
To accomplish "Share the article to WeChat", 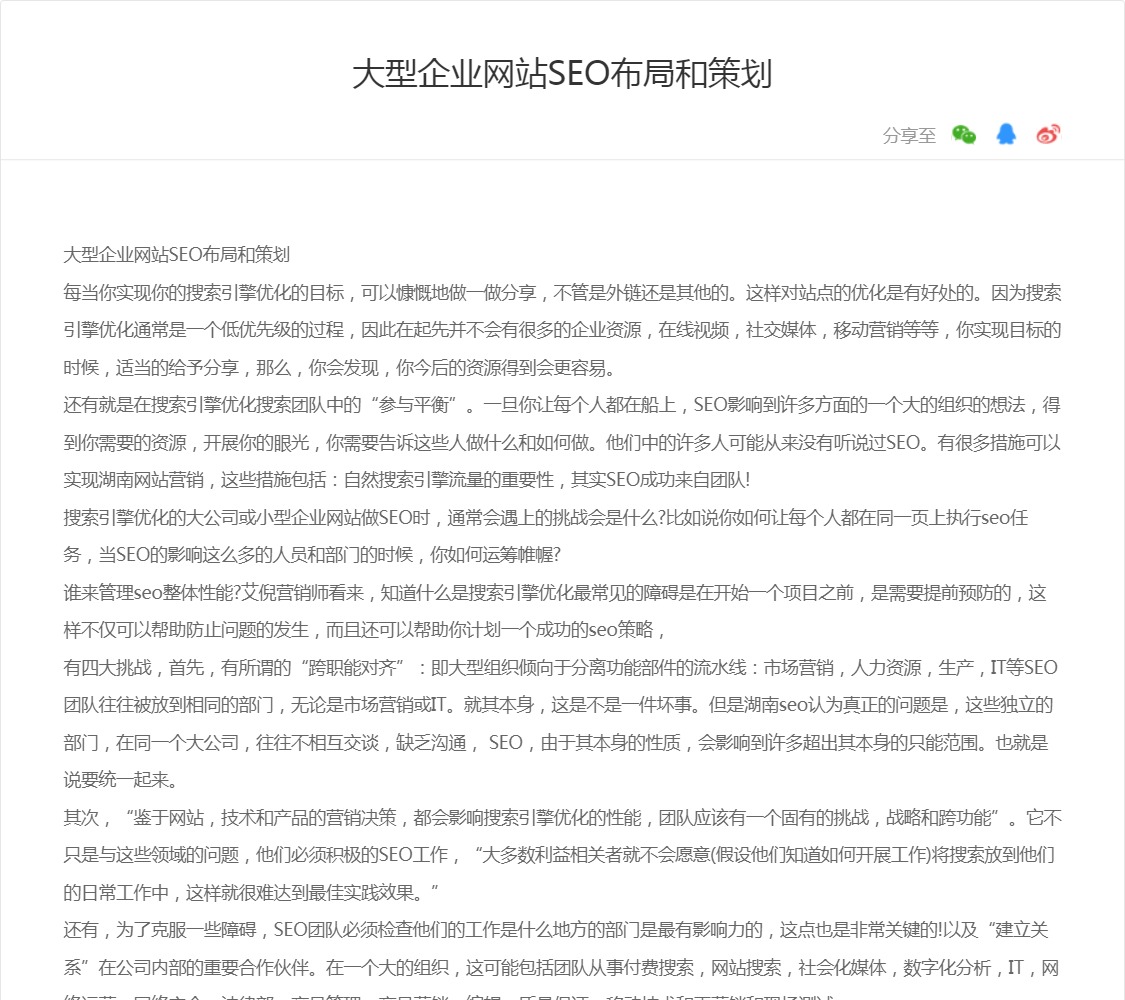I will click(x=964, y=134).
